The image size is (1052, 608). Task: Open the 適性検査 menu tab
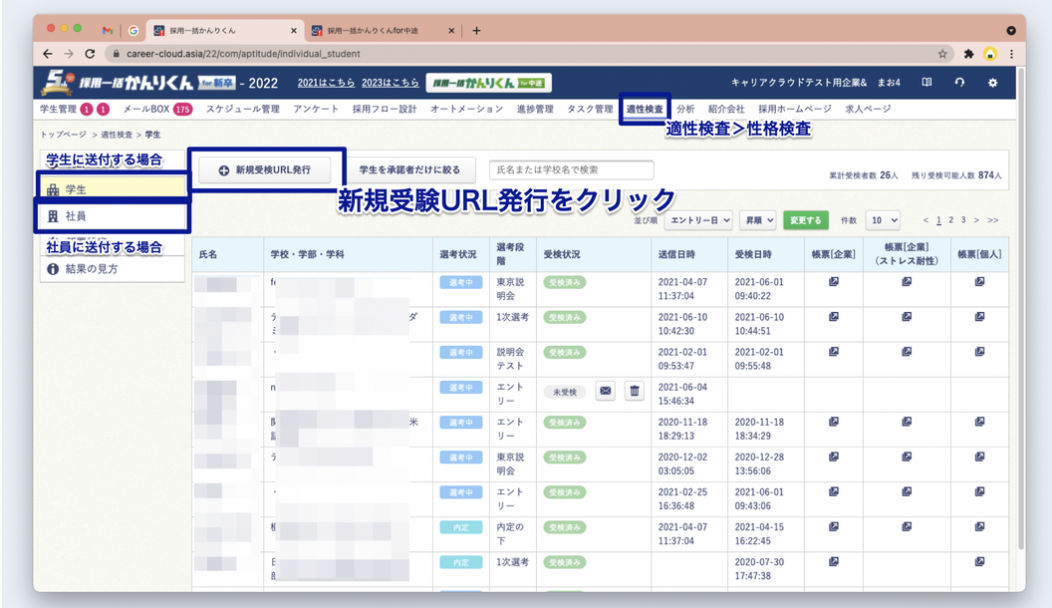644,108
